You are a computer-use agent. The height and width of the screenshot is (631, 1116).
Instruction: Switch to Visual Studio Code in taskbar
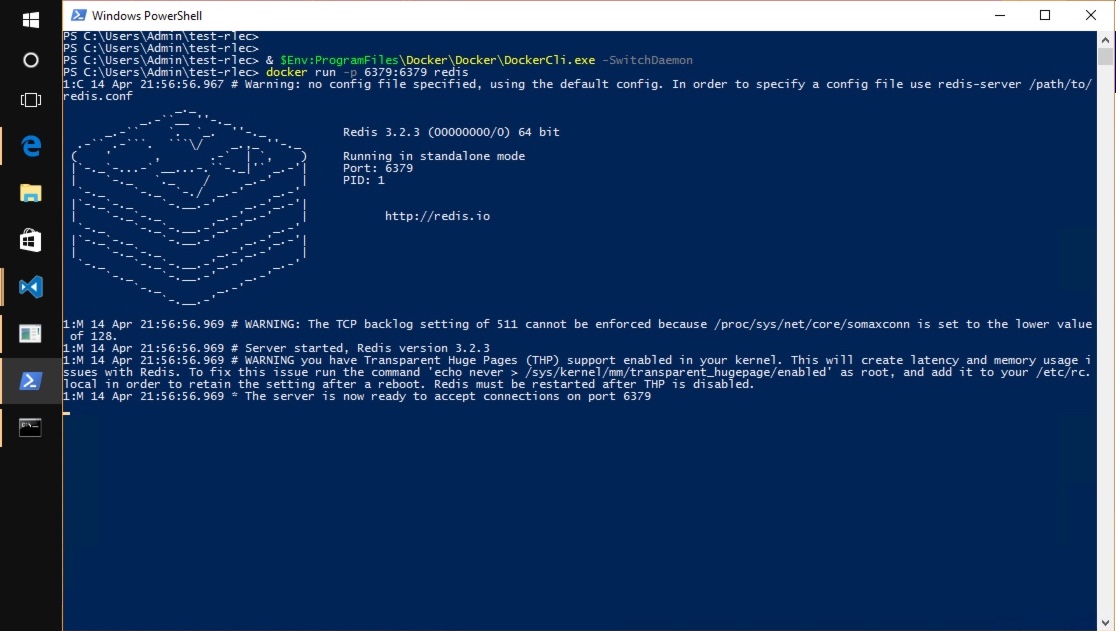(x=31, y=287)
